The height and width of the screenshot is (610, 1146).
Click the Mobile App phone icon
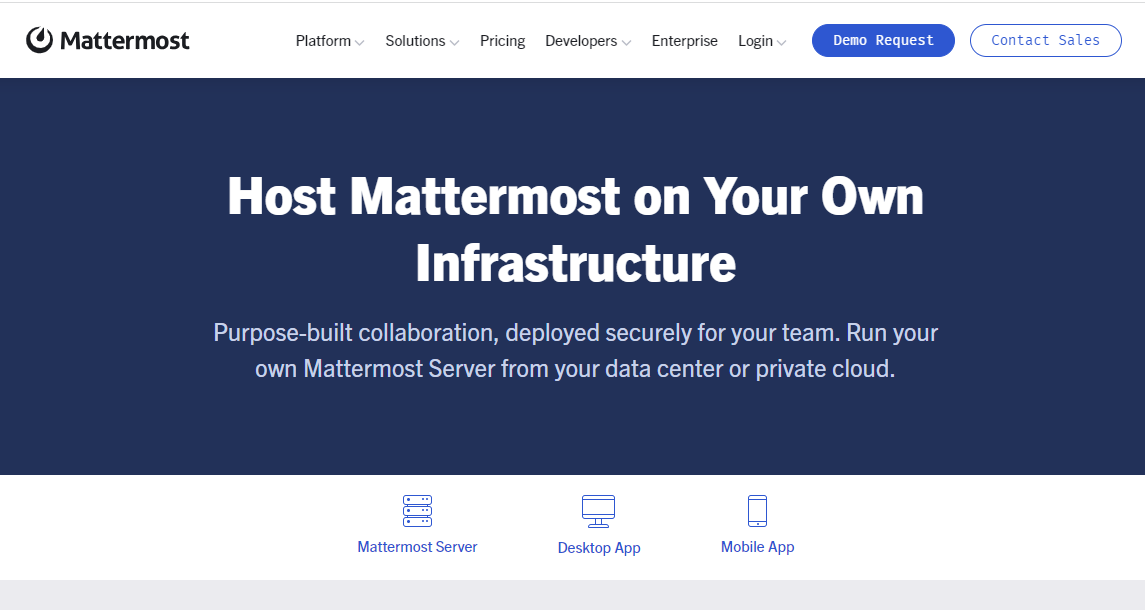pyautogui.click(x=757, y=511)
